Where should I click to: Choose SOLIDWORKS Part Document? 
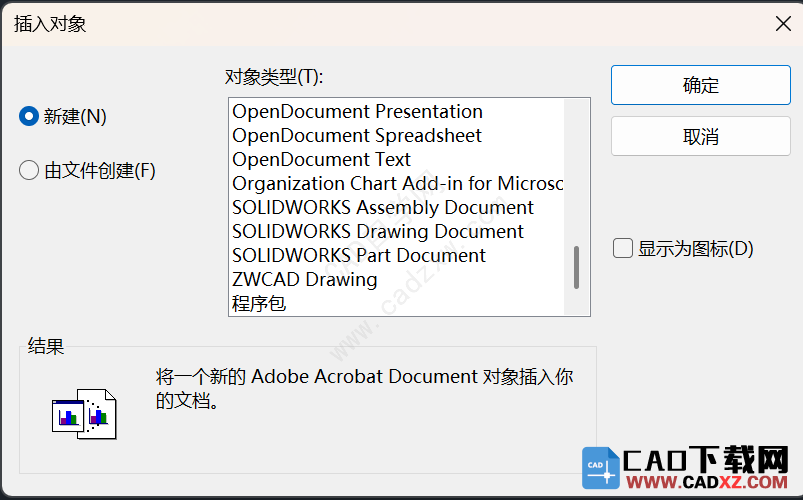396,255
